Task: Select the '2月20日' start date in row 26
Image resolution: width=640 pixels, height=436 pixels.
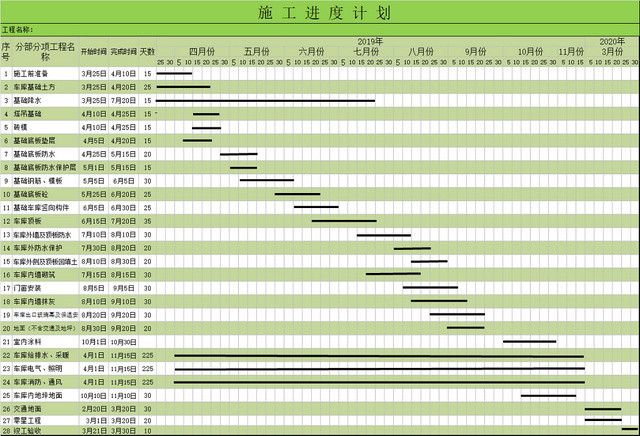Action: 93,409
